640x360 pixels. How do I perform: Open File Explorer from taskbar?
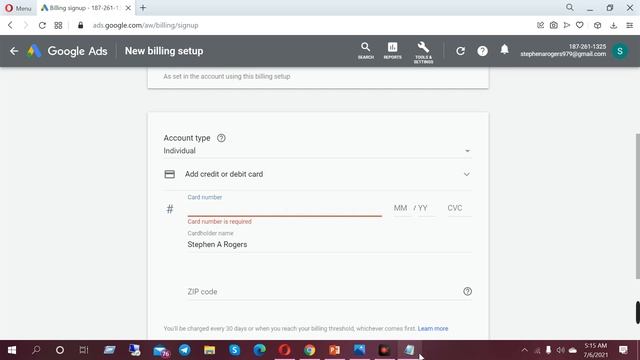tap(209, 350)
